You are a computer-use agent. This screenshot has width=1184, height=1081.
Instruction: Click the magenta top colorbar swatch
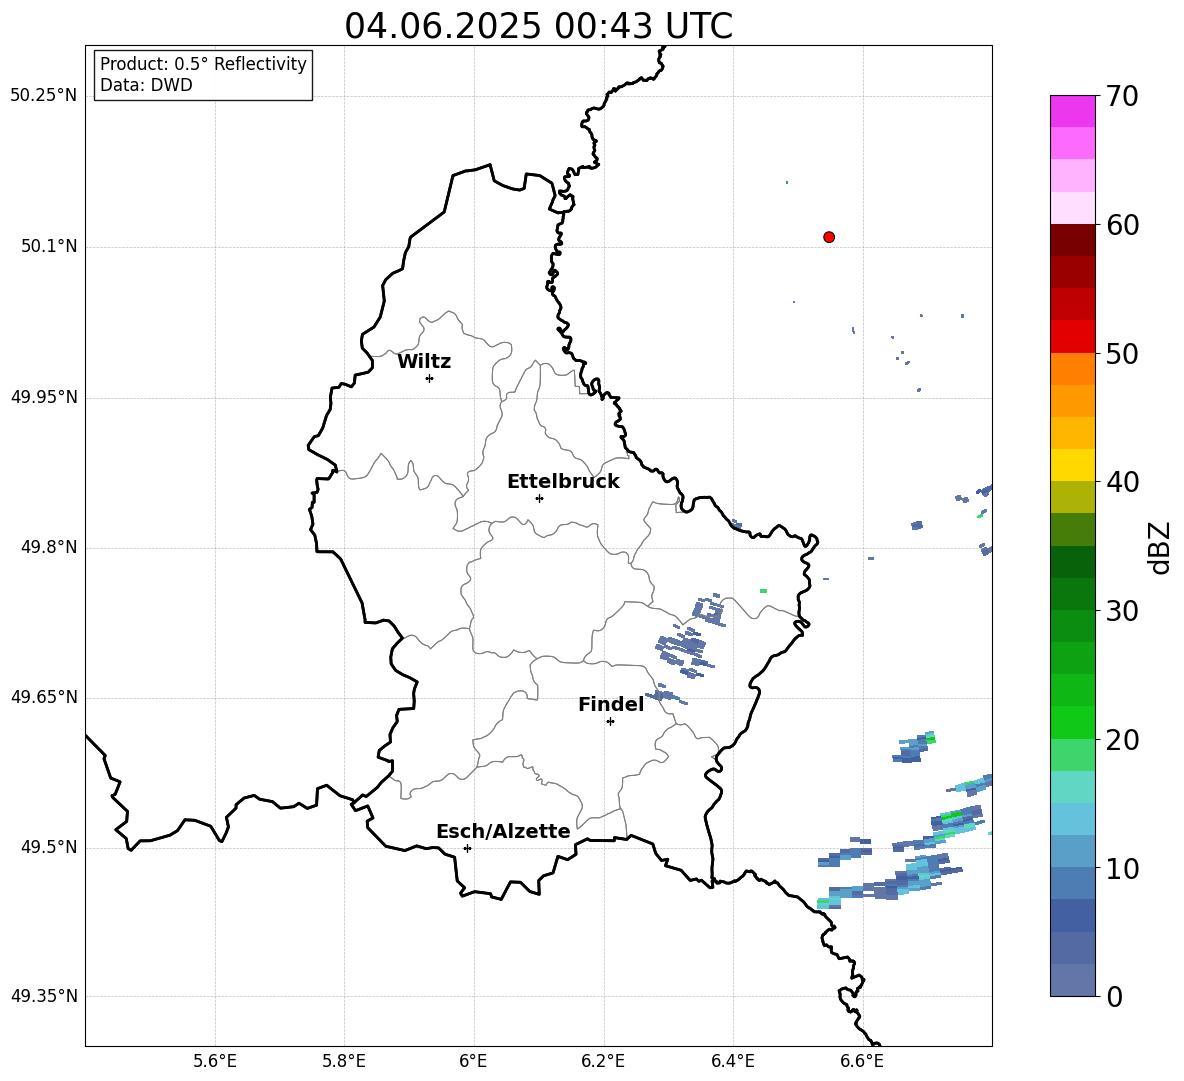[x=1072, y=111]
